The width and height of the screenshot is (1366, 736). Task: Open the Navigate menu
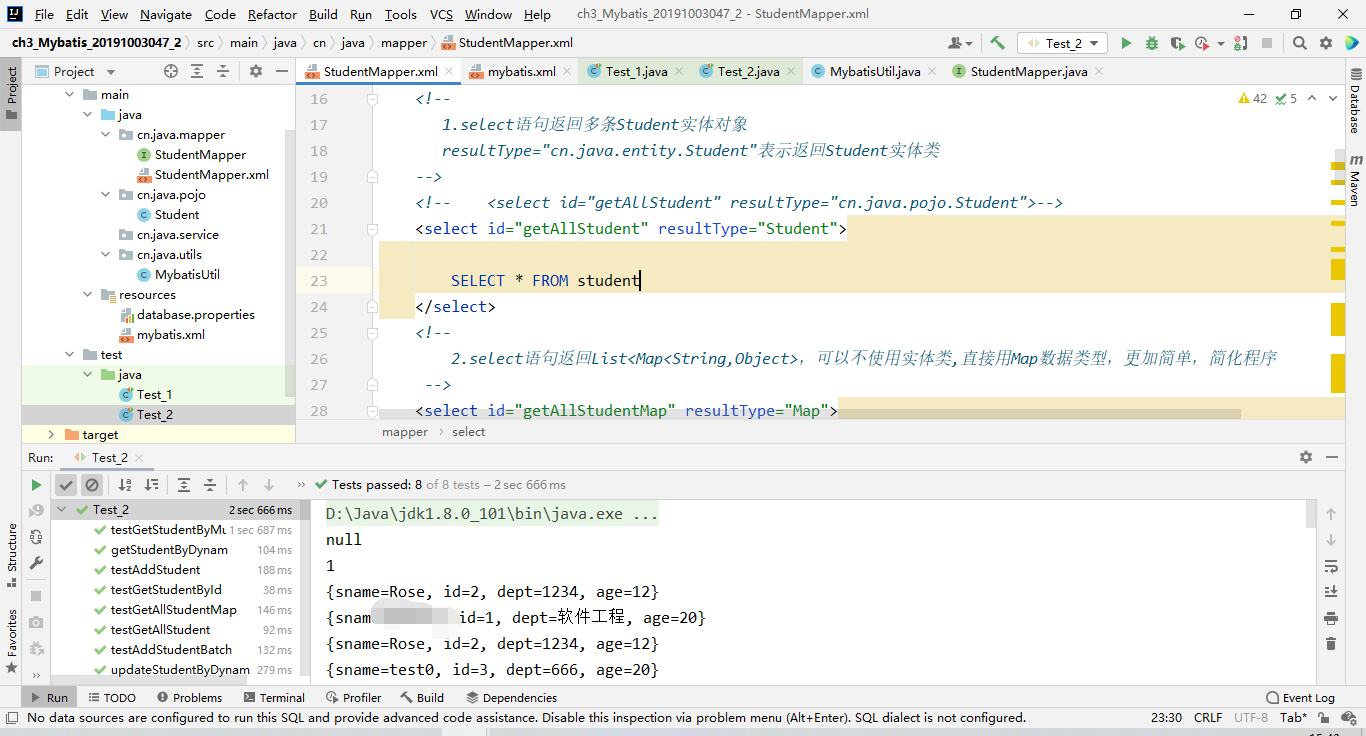coord(166,14)
